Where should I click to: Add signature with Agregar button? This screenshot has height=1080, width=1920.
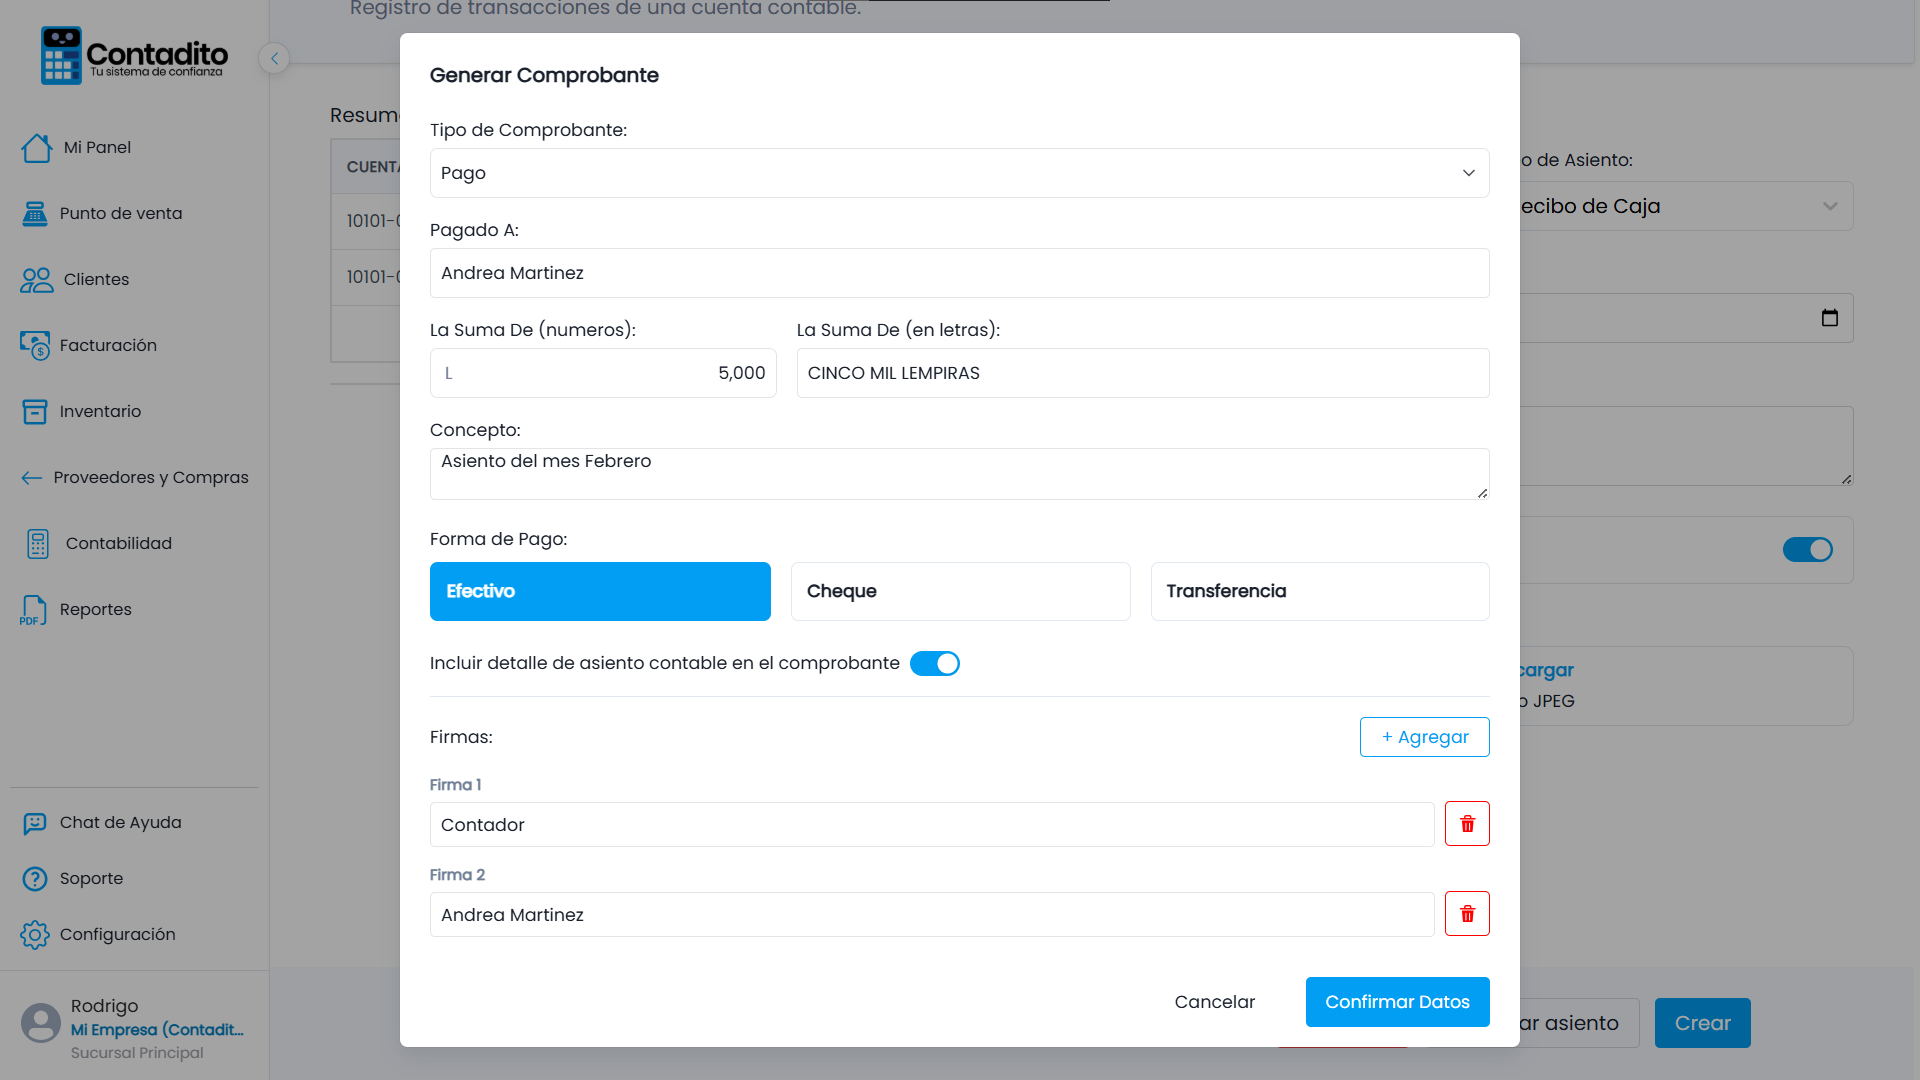(1425, 737)
